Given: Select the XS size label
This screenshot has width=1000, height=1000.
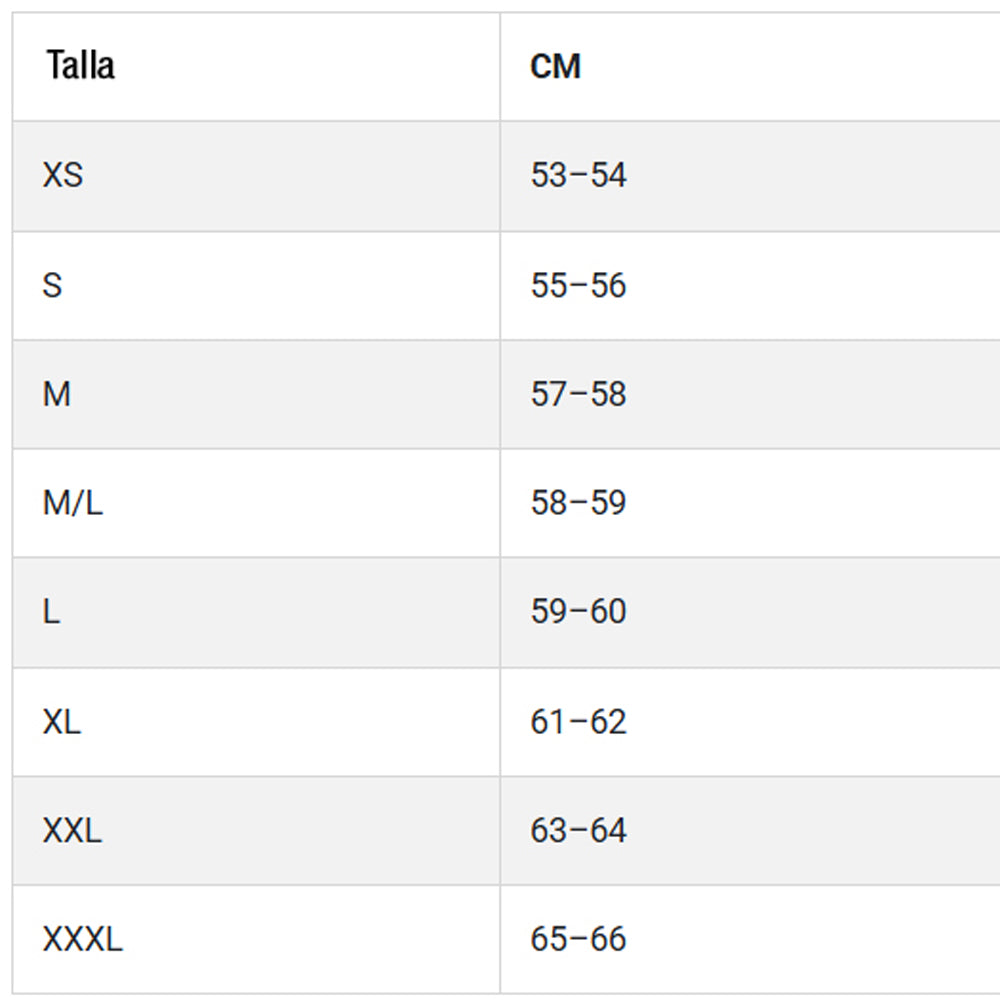Looking at the screenshot, I should coord(62,176).
